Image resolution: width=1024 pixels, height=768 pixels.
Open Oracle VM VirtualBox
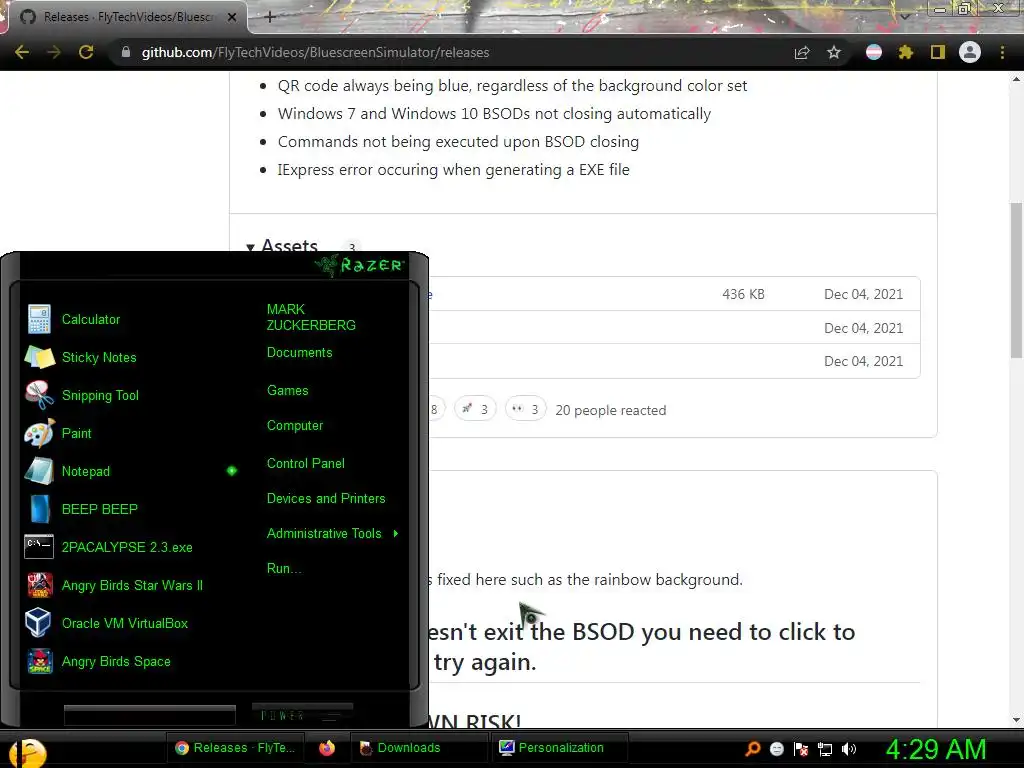coord(124,623)
